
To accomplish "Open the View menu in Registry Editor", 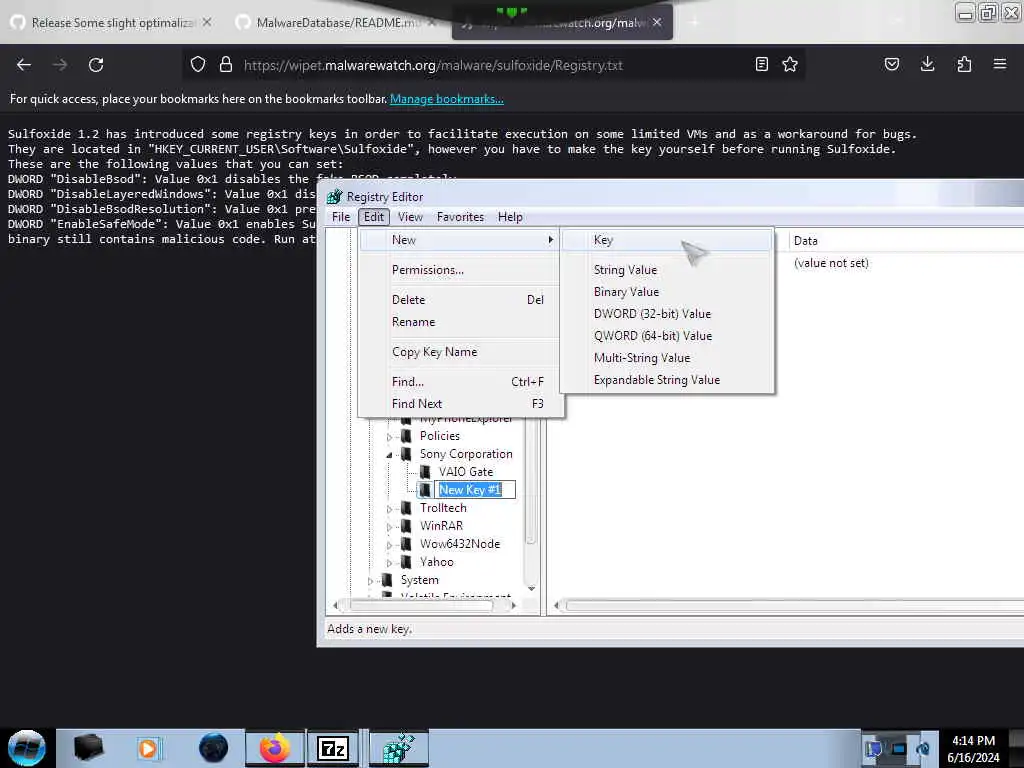I will coord(410,217).
